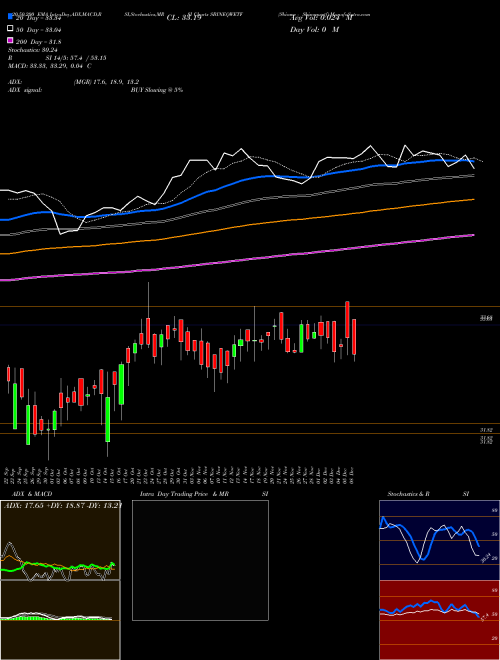The height and width of the screenshot is (660, 500).
Task: Click the magenta 200 Day legend swatch
Action: tap(10, 41)
